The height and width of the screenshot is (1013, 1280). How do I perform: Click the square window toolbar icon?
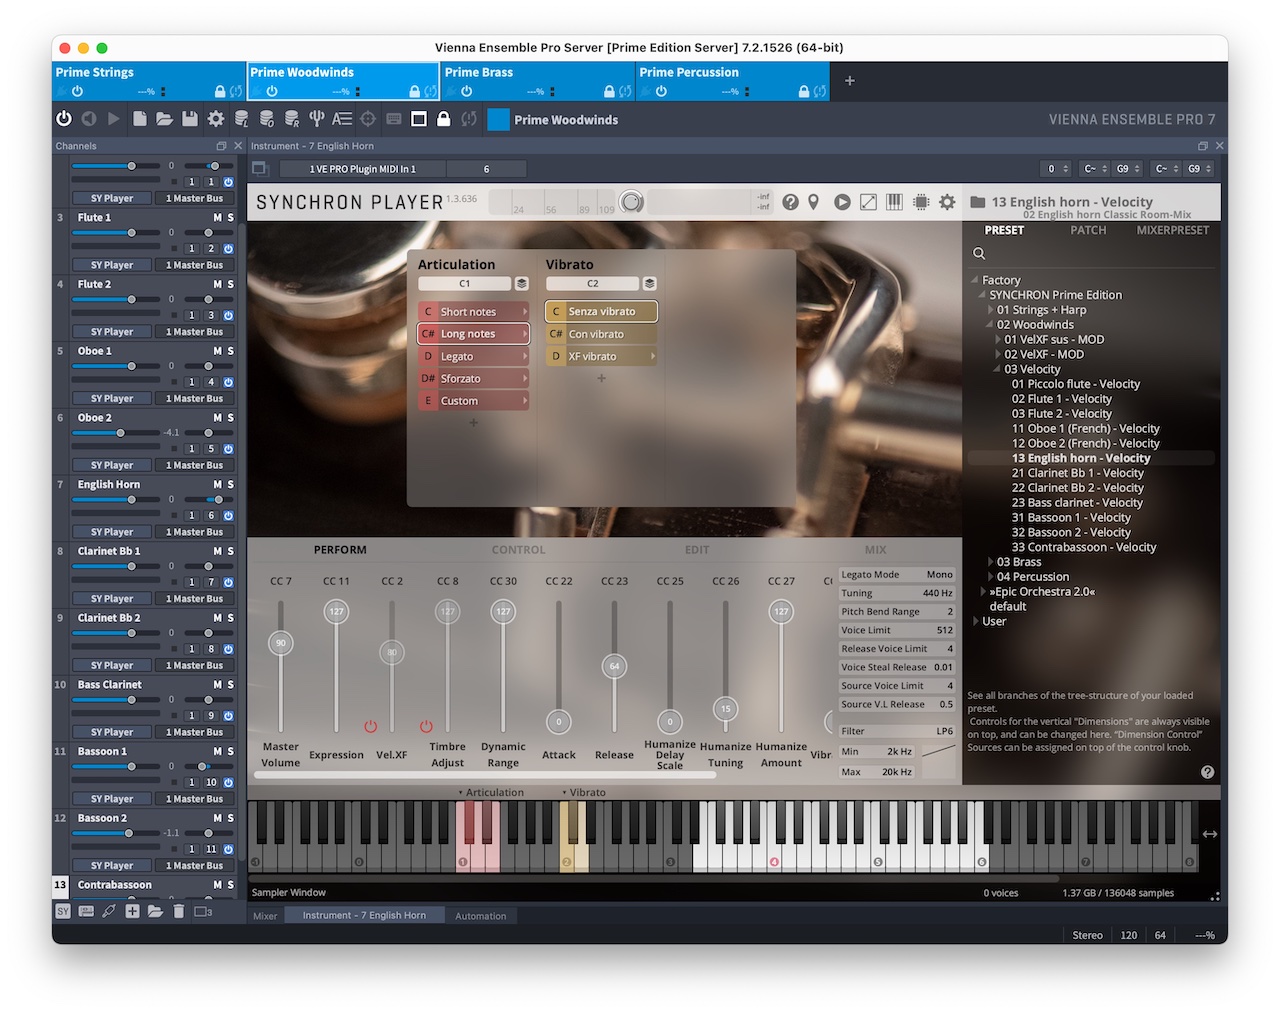click(419, 119)
